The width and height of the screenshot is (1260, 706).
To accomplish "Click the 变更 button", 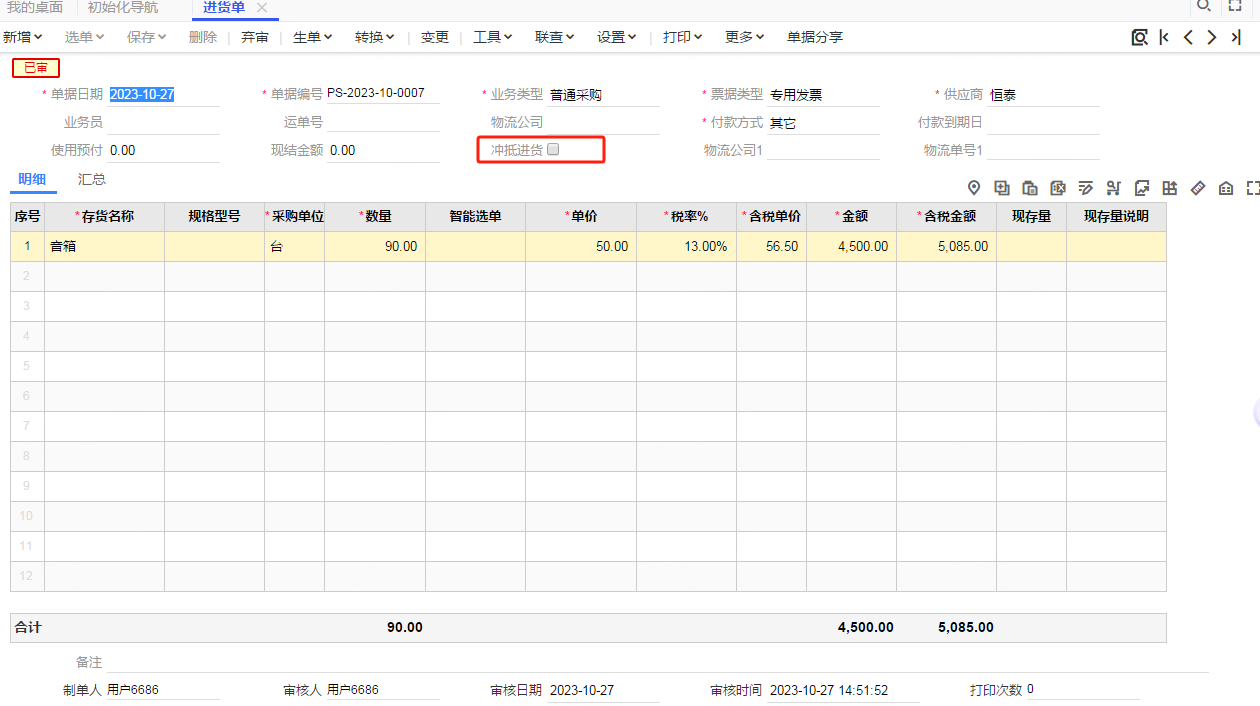I will coord(435,37).
